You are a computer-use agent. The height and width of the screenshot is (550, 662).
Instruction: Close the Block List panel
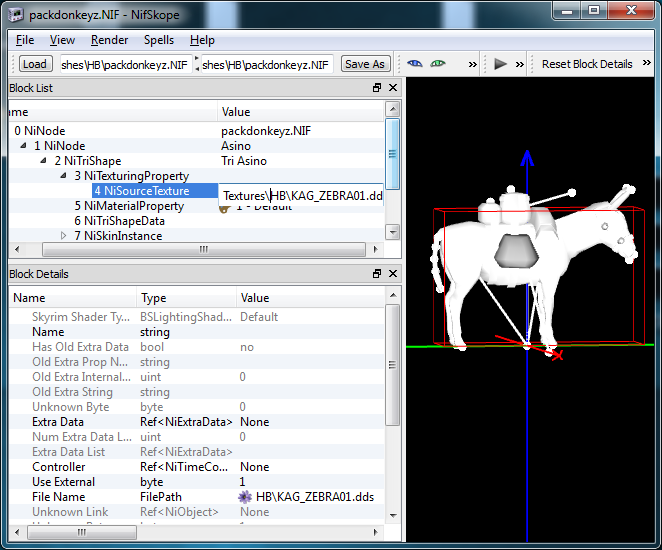[393, 88]
